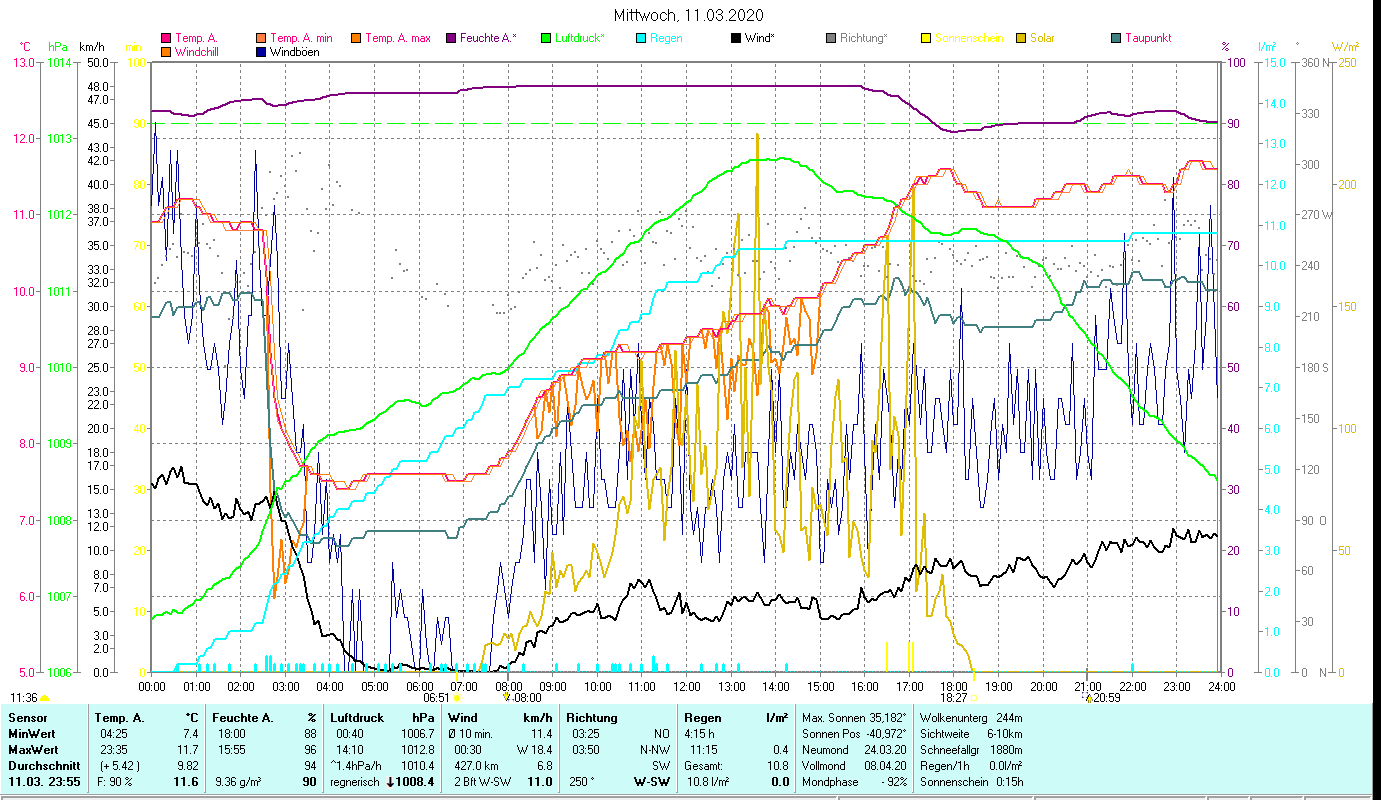Click the Taupunkt legend label
The width and height of the screenshot is (1381, 800).
pyautogui.click(x=1148, y=39)
